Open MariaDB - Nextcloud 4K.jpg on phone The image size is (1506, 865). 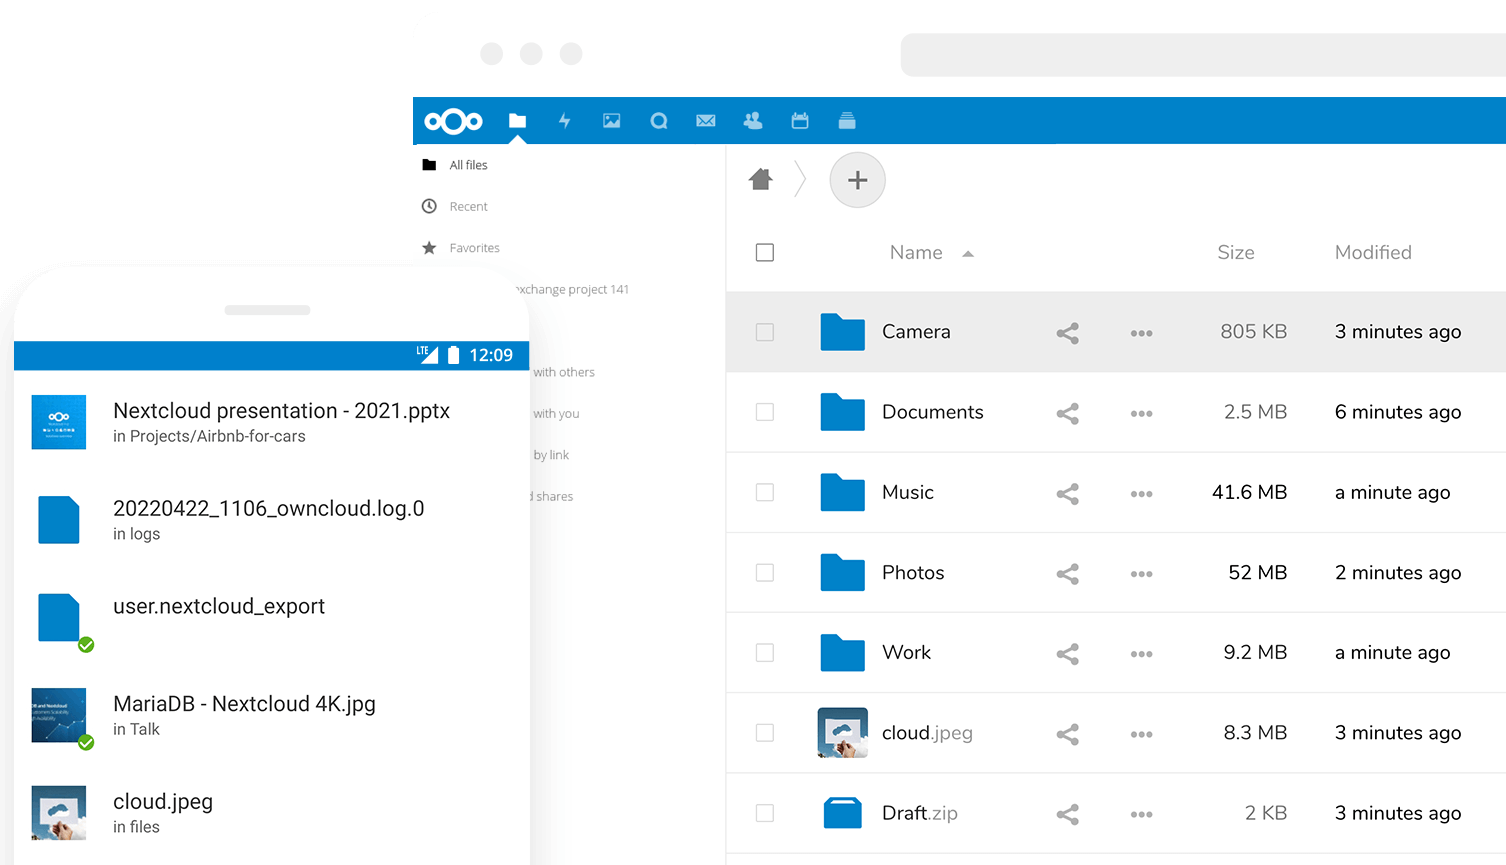(244, 704)
